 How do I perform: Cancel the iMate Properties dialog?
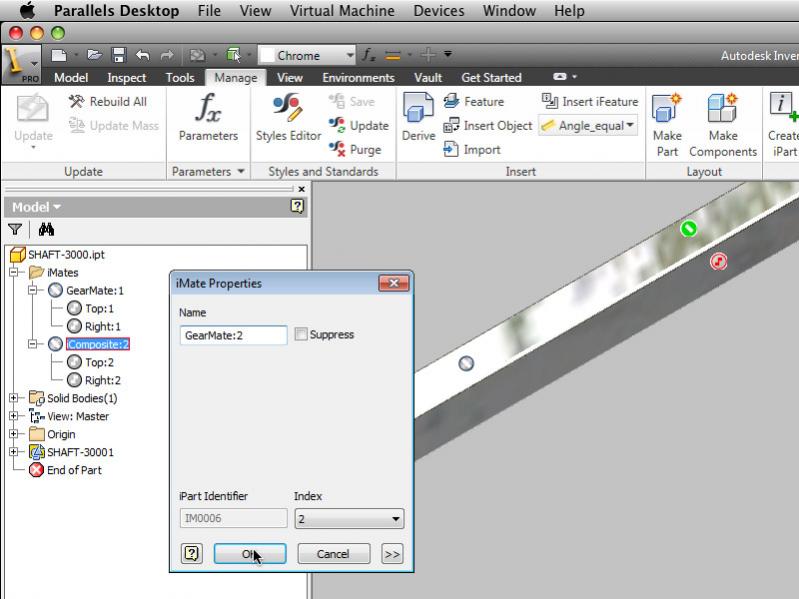point(333,554)
